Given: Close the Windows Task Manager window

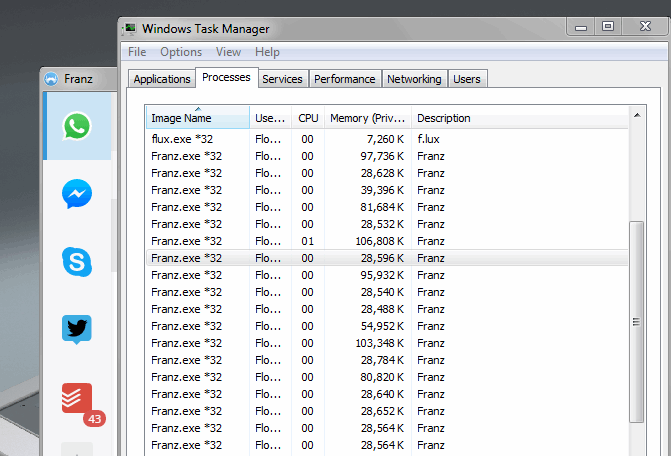Looking at the screenshot, I should tap(645, 27).
